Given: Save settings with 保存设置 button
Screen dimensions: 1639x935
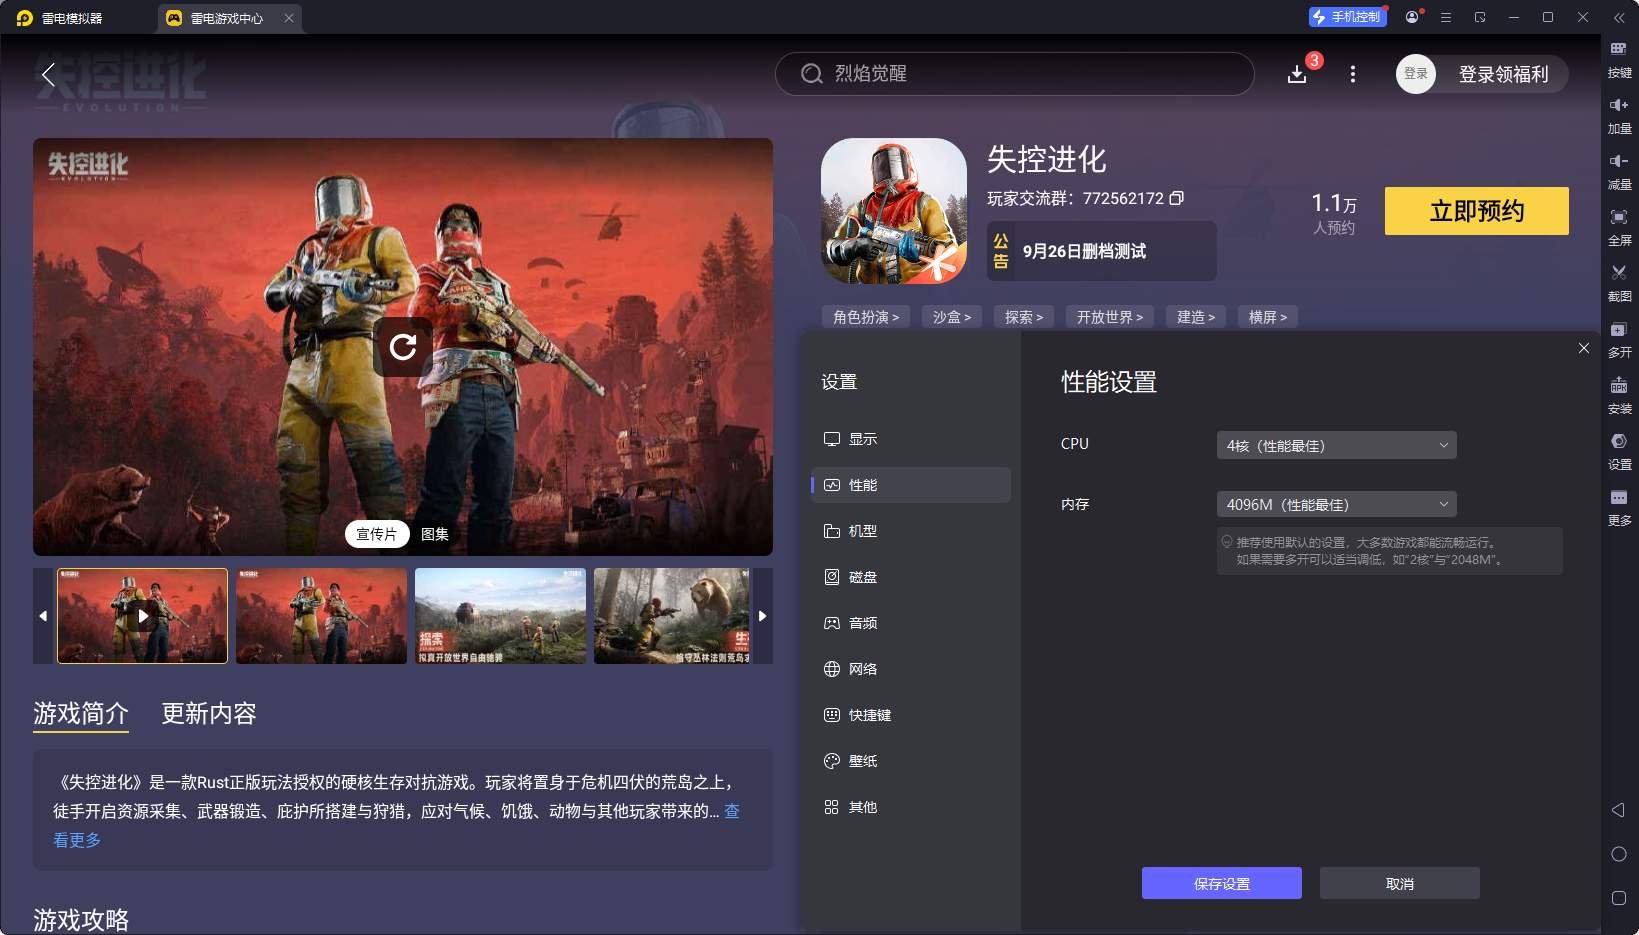Looking at the screenshot, I should (1221, 883).
